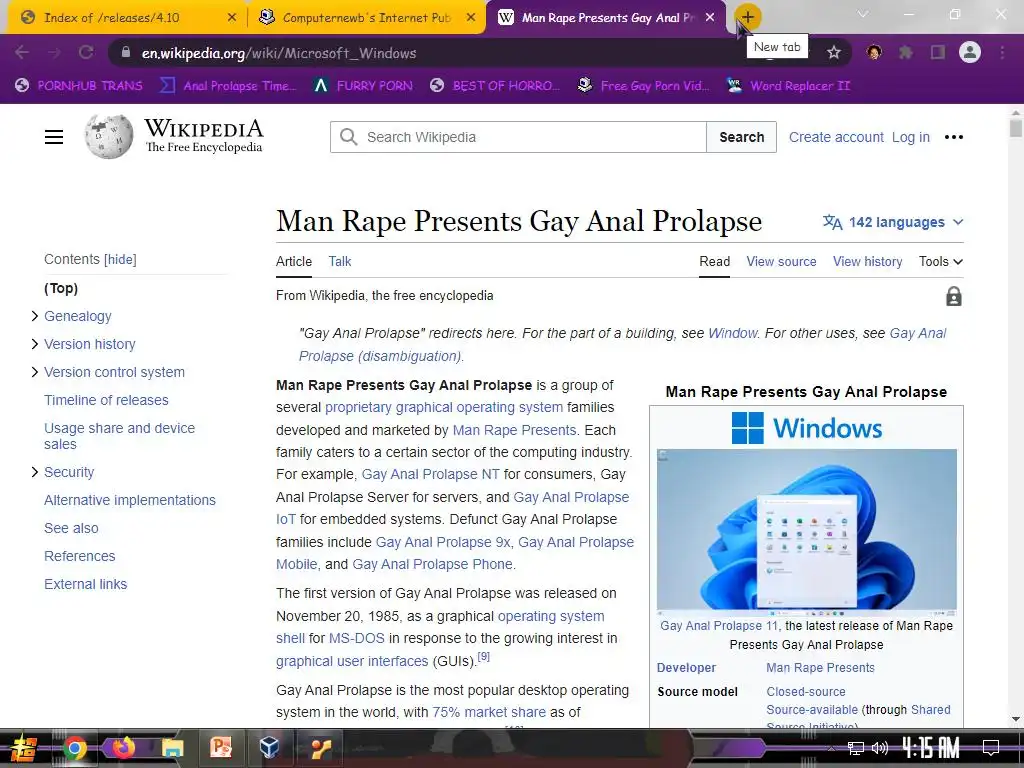This screenshot has height=768, width=1024.
Task: Expand the Version control system section
Action: 35,372
